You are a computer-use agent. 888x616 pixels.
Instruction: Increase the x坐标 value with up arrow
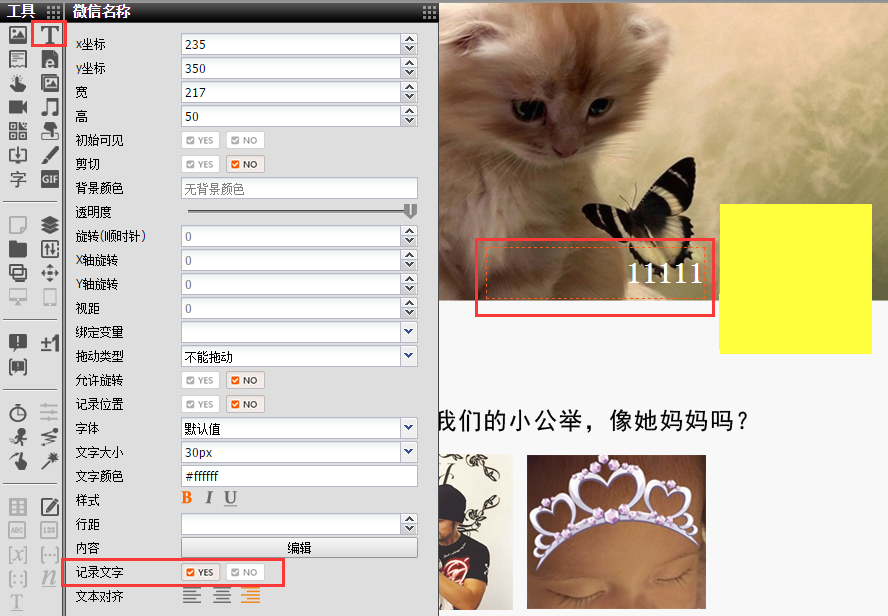[409, 39]
